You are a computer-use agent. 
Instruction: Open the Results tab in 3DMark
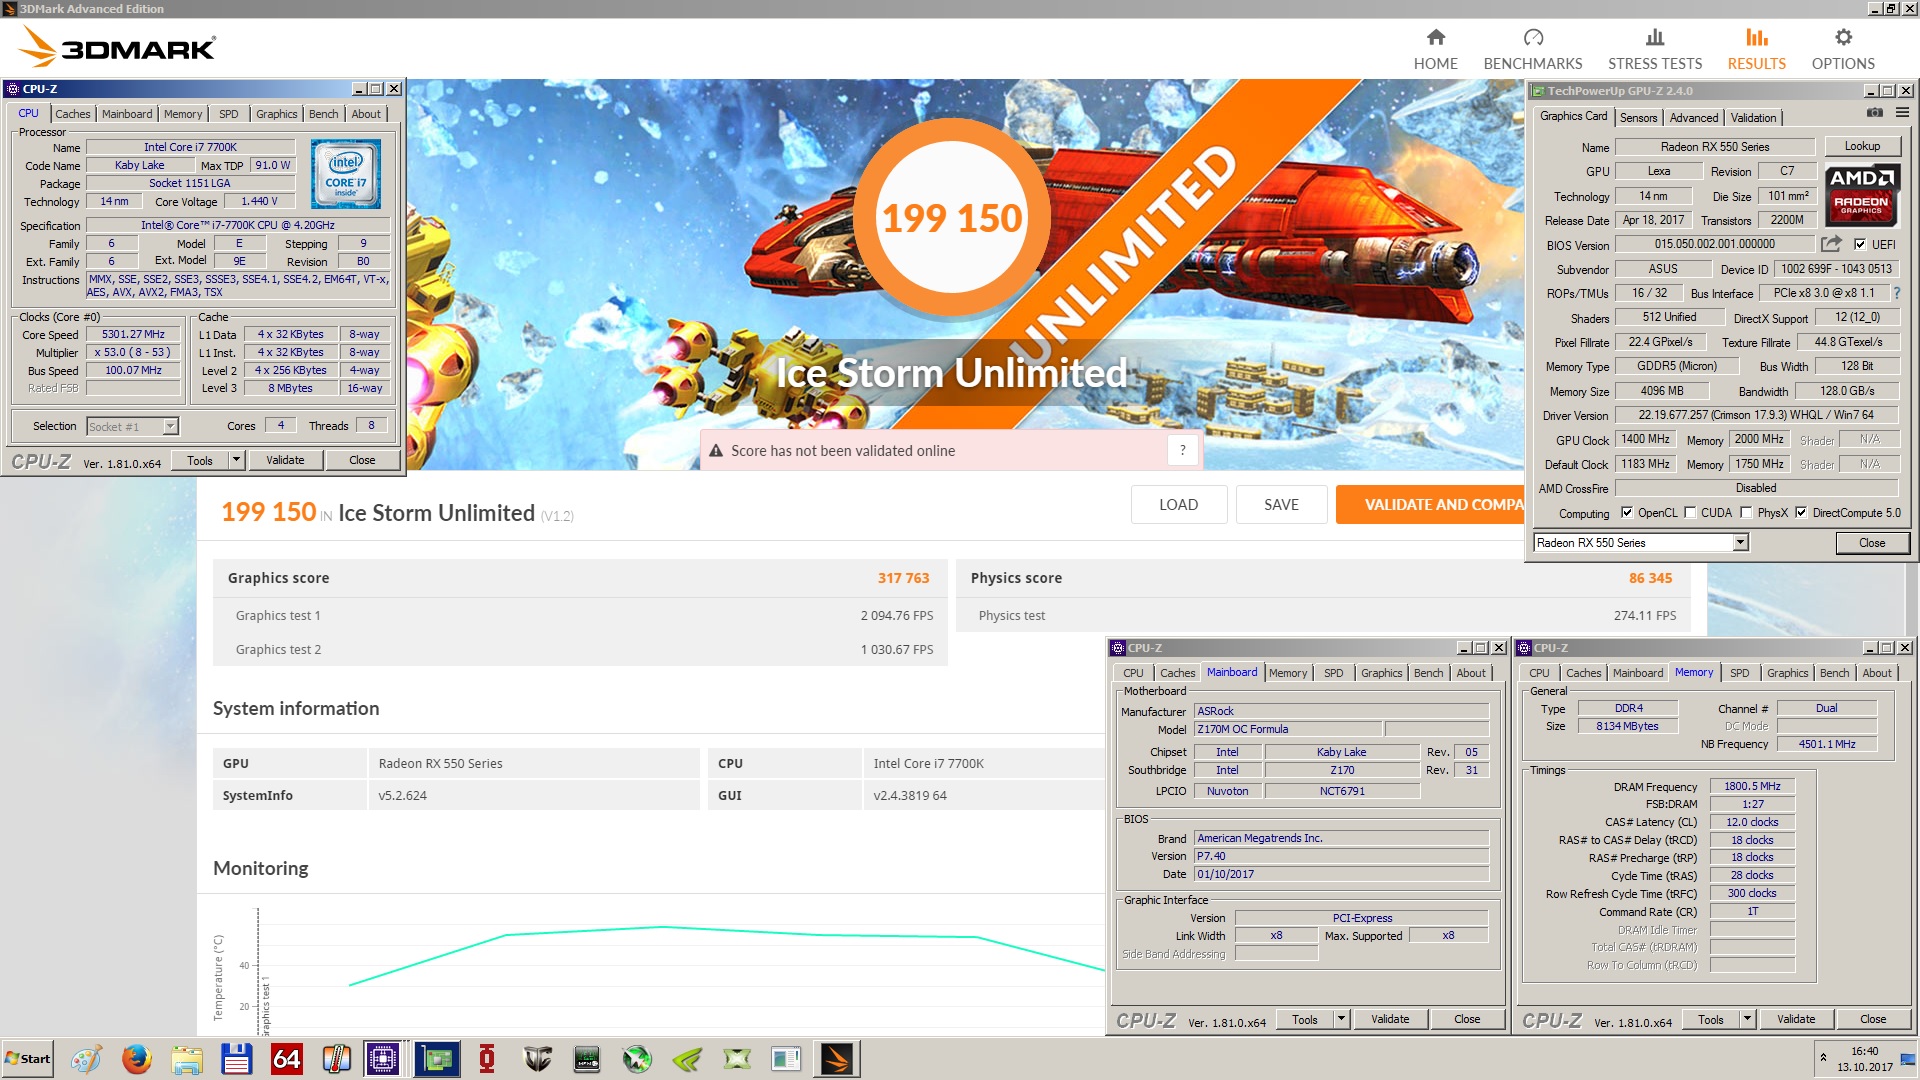[x=1756, y=49]
